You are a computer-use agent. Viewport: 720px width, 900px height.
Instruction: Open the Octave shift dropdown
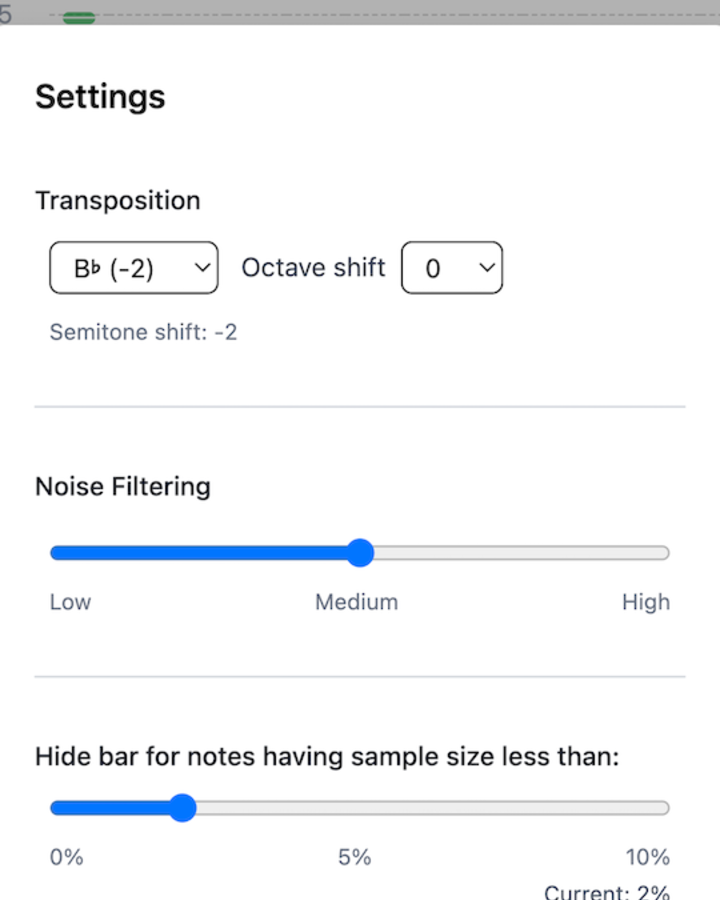[452, 267]
